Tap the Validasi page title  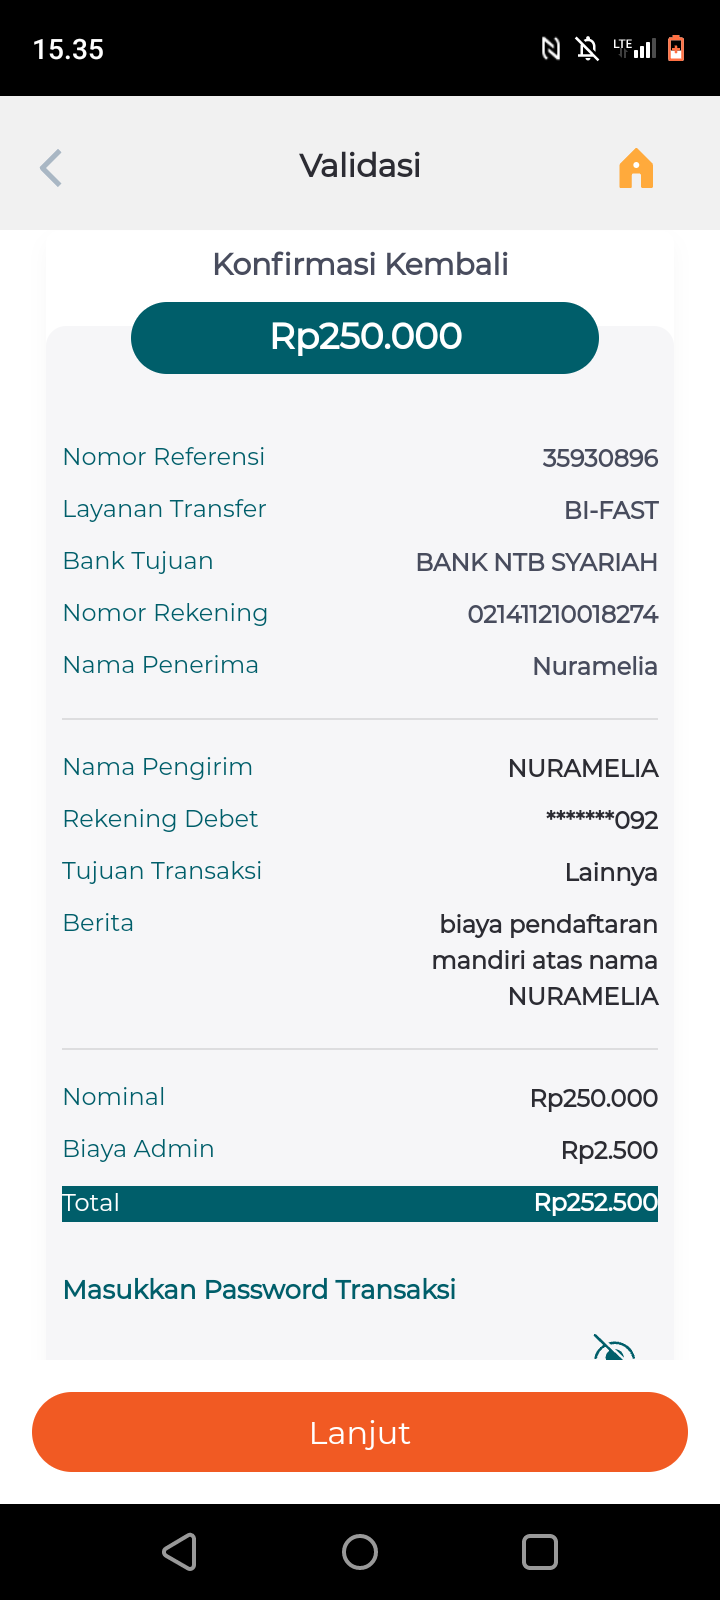tap(360, 165)
